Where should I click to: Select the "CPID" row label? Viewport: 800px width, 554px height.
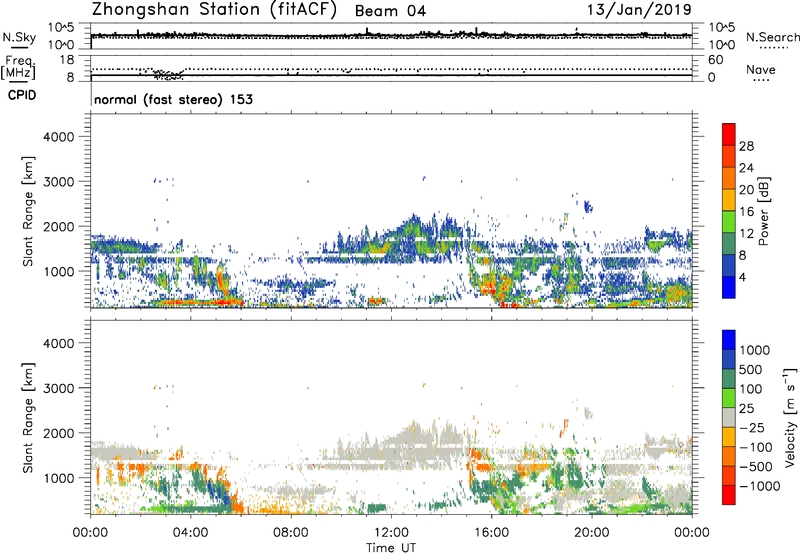(x=22, y=95)
